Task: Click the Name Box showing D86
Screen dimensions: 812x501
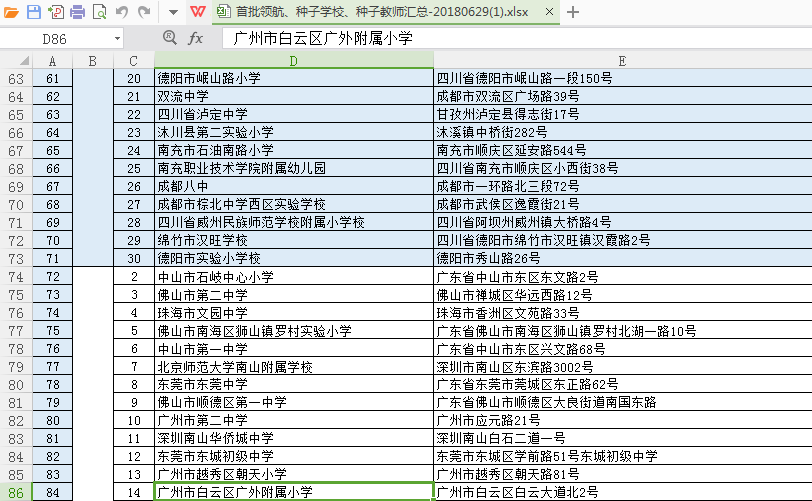Action: (x=60, y=38)
